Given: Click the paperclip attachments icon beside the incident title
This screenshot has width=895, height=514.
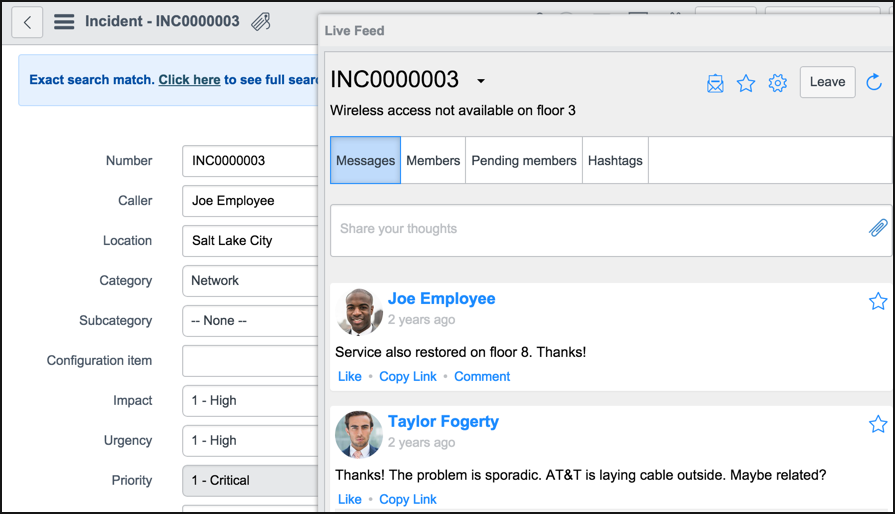Looking at the screenshot, I should [x=261, y=22].
